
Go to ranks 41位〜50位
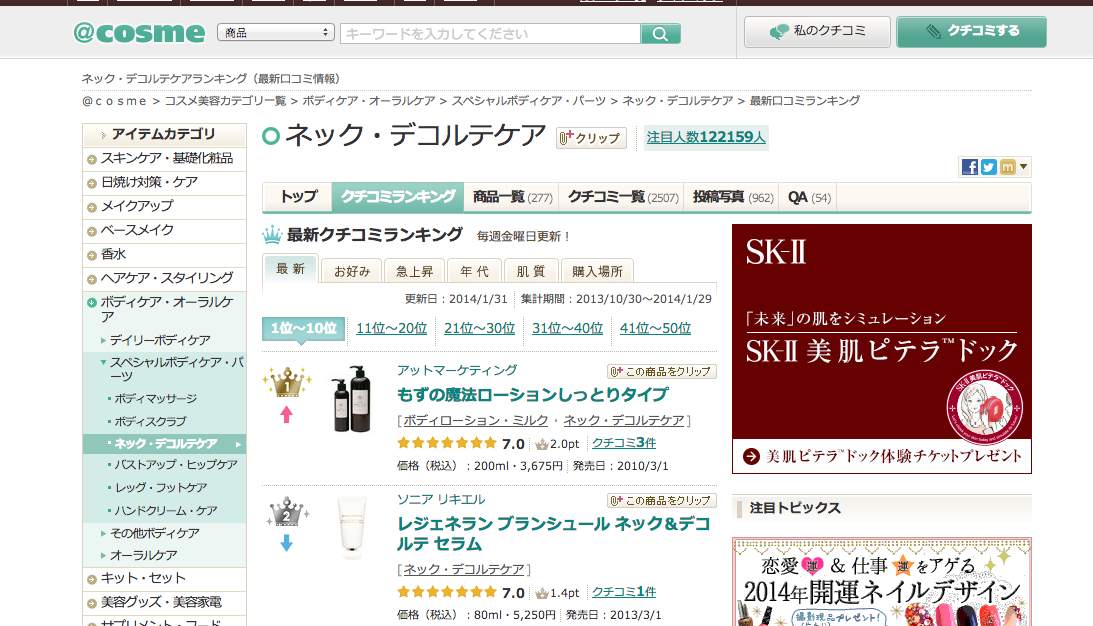pos(655,328)
